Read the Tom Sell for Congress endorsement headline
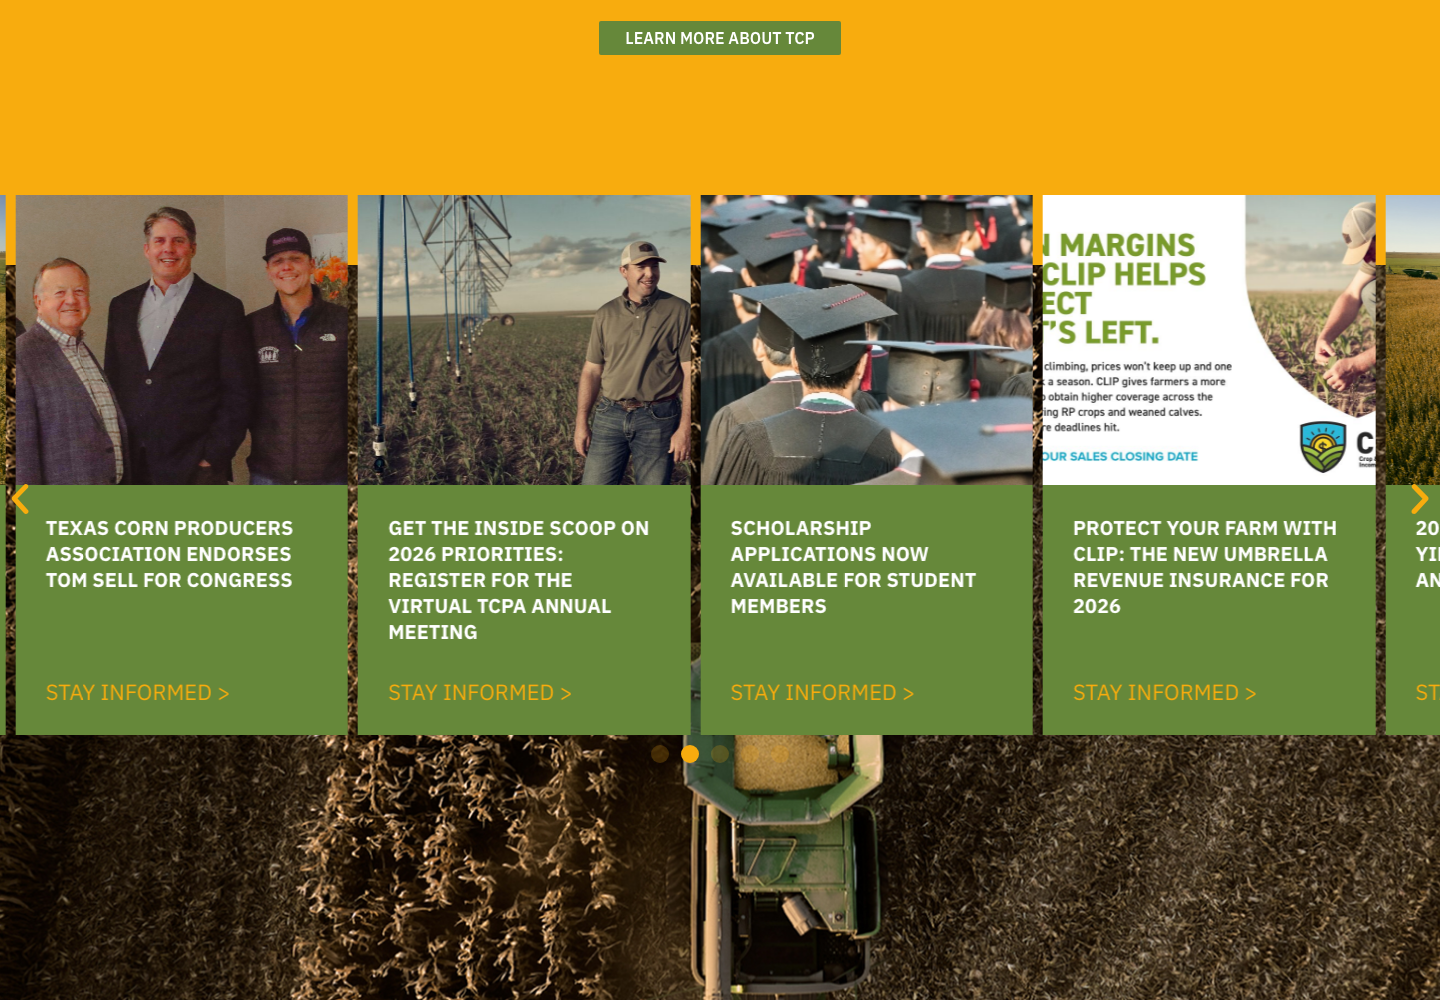The height and width of the screenshot is (1000, 1440). coord(169,554)
